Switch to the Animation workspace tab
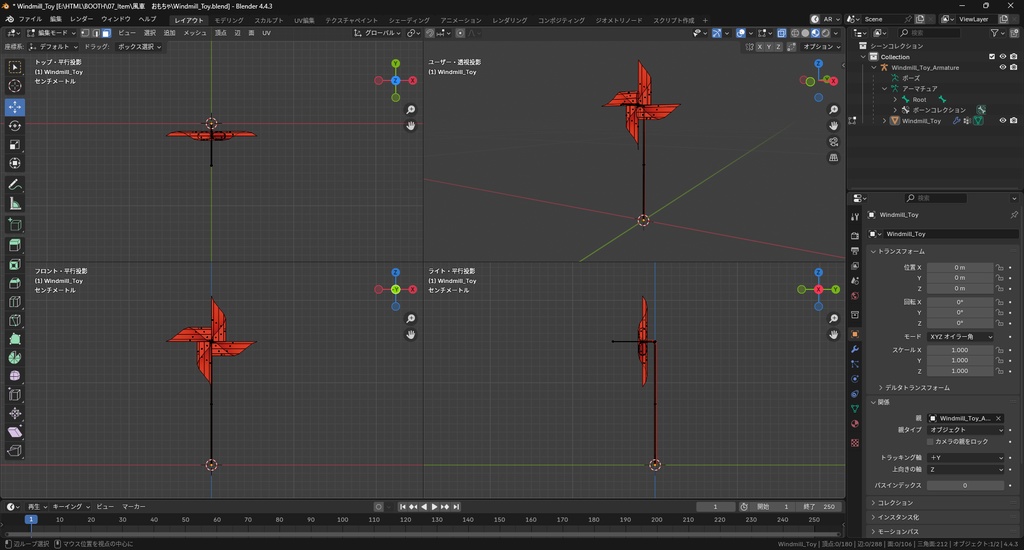 (x=460, y=20)
